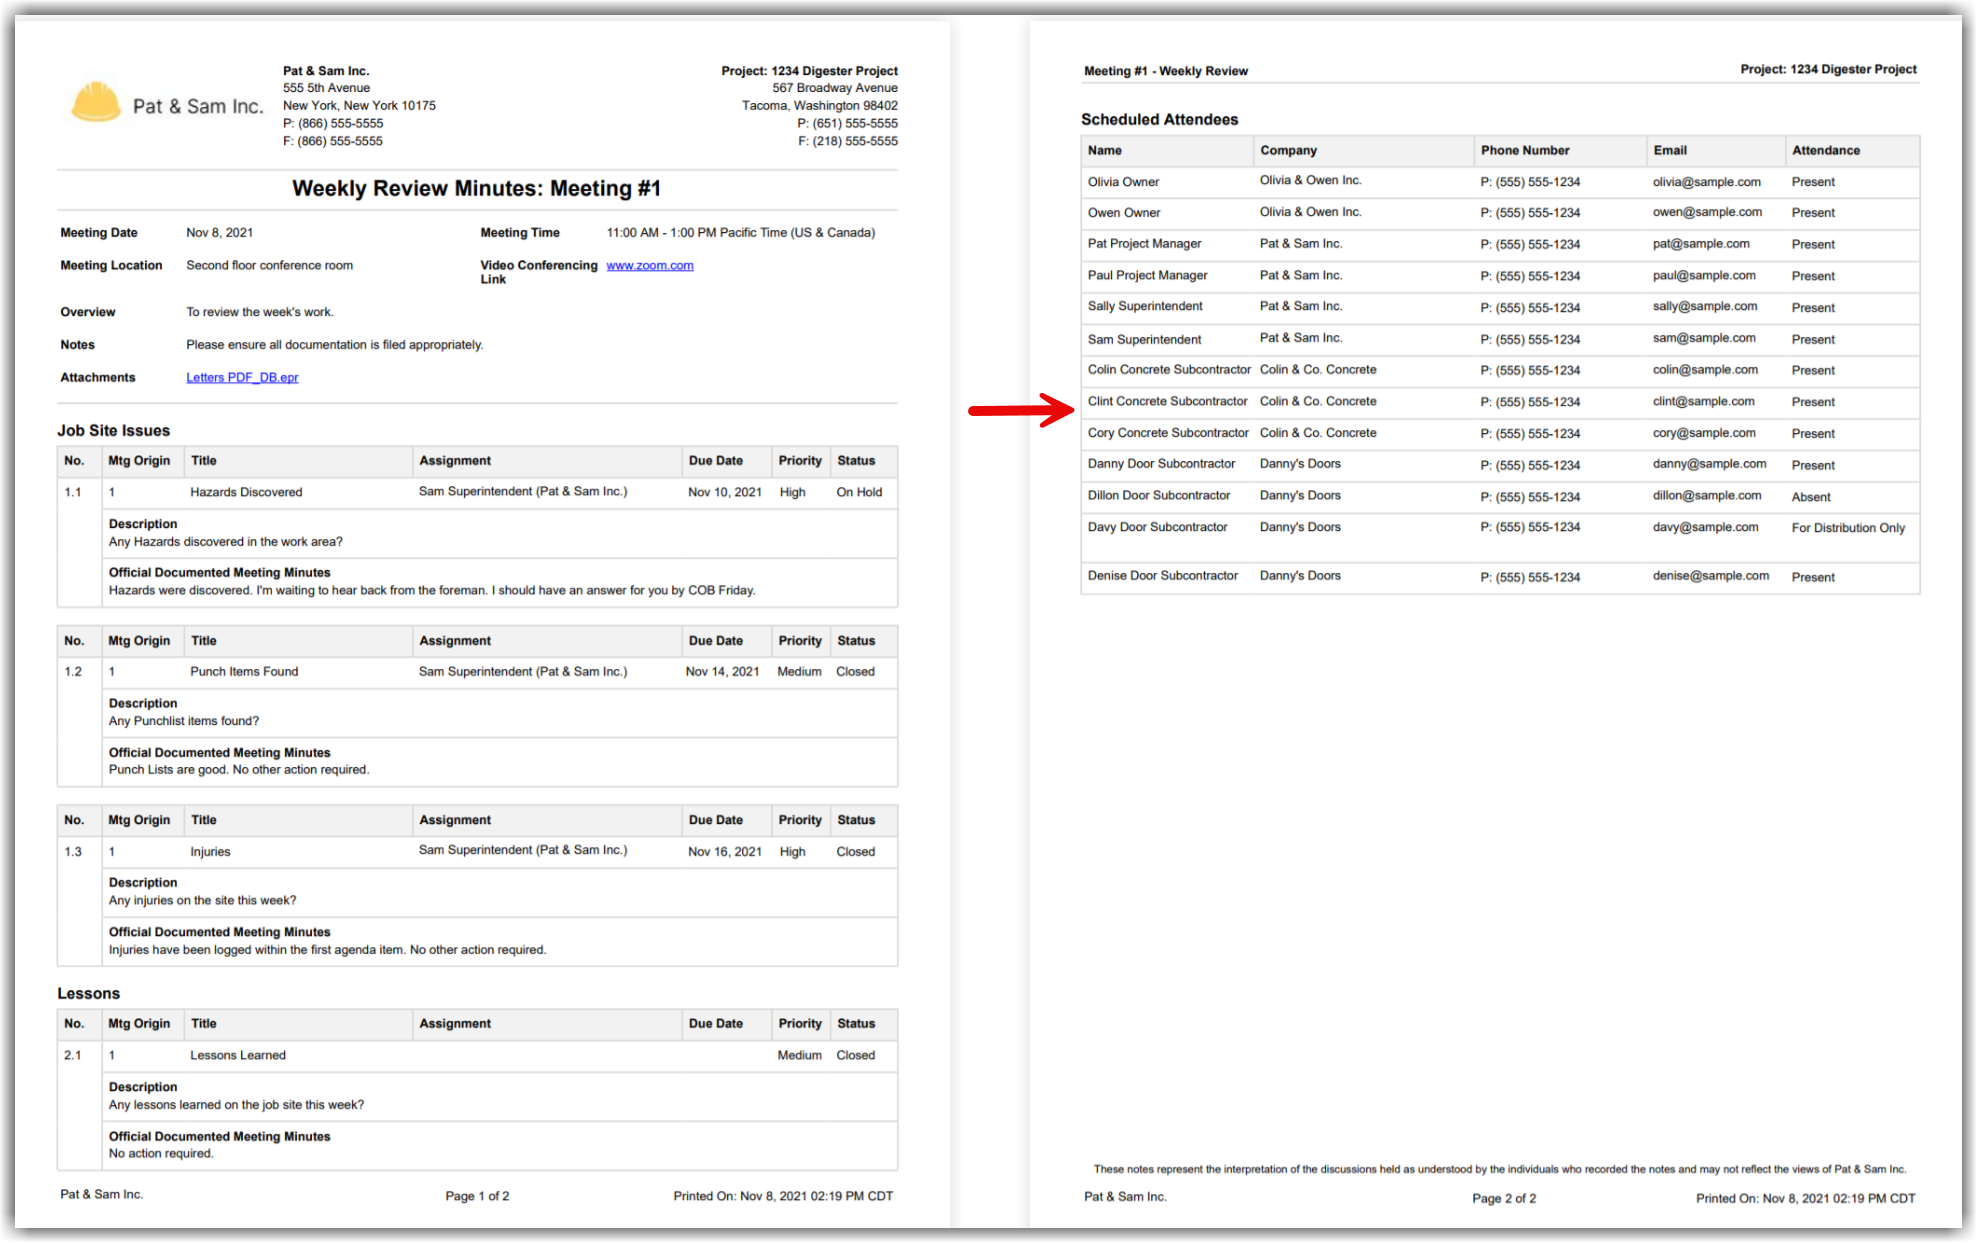The width and height of the screenshot is (1977, 1243).
Task: Open the www.zoom.com video conferencing link
Action: coord(649,265)
